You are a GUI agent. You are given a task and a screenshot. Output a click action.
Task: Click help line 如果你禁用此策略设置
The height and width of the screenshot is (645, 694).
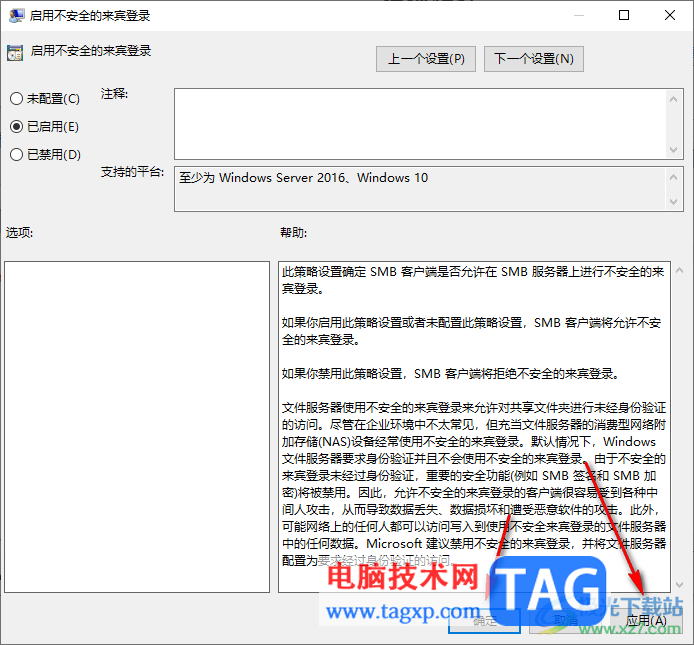[x=450, y=374]
